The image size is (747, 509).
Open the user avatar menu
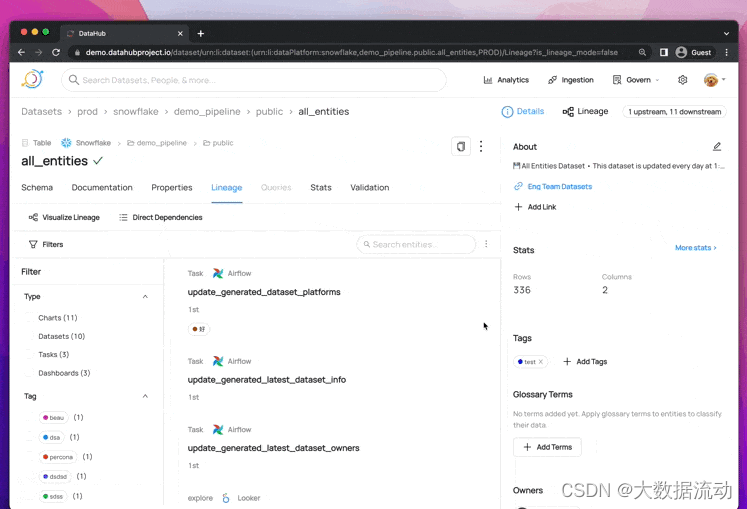coord(714,80)
